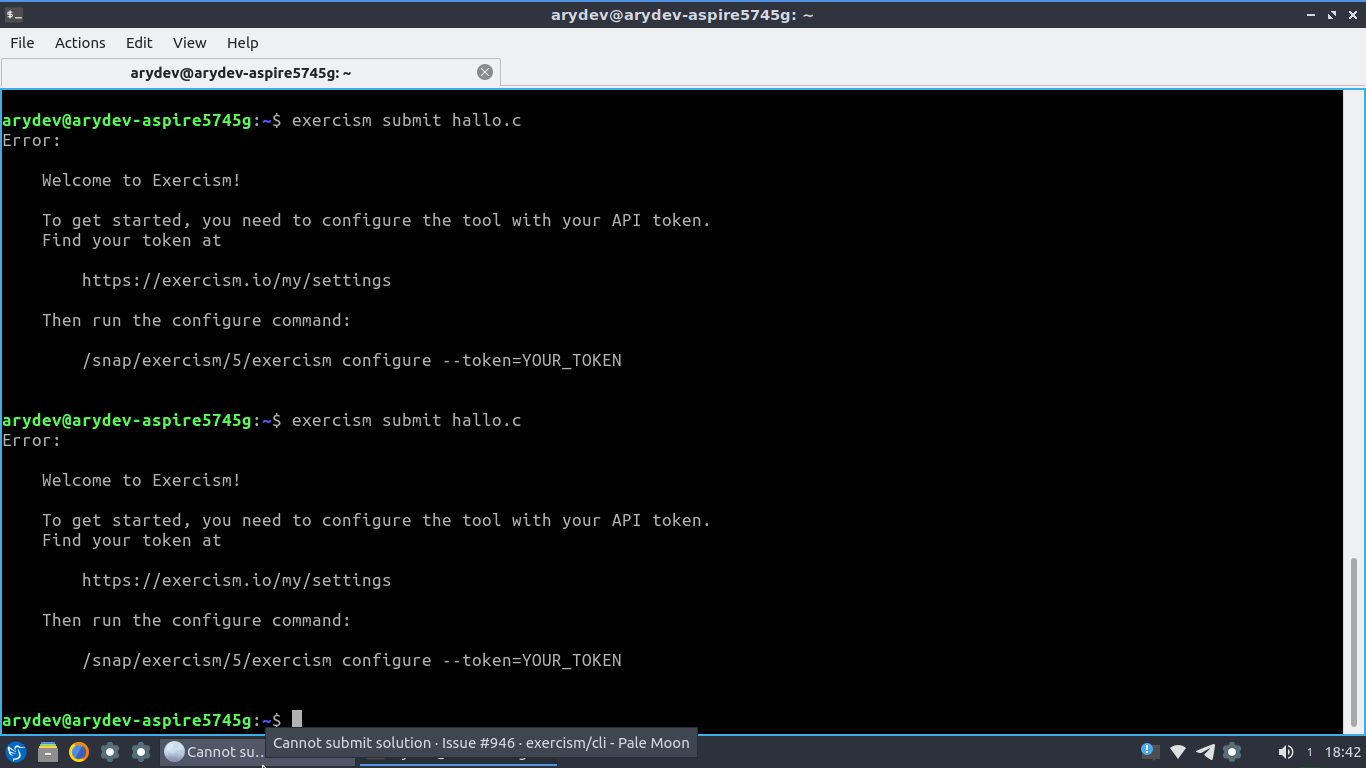
Task: Open the Telegram tray icon
Action: click(x=1206, y=752)
